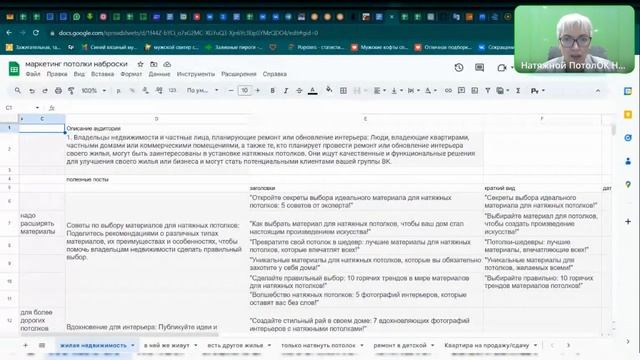Open the Calendar side panel icon
Screen dimensions: 640x360
pos(628,91)
